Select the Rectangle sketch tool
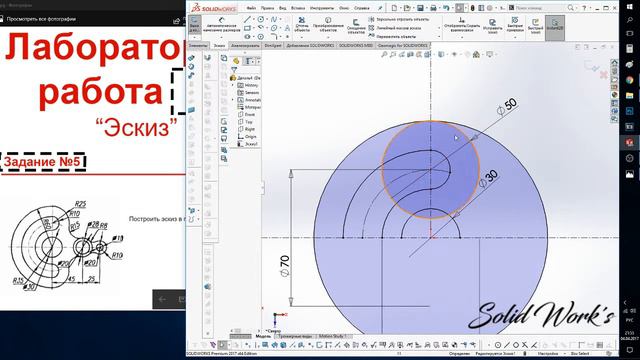 click(x=247, y=28)
